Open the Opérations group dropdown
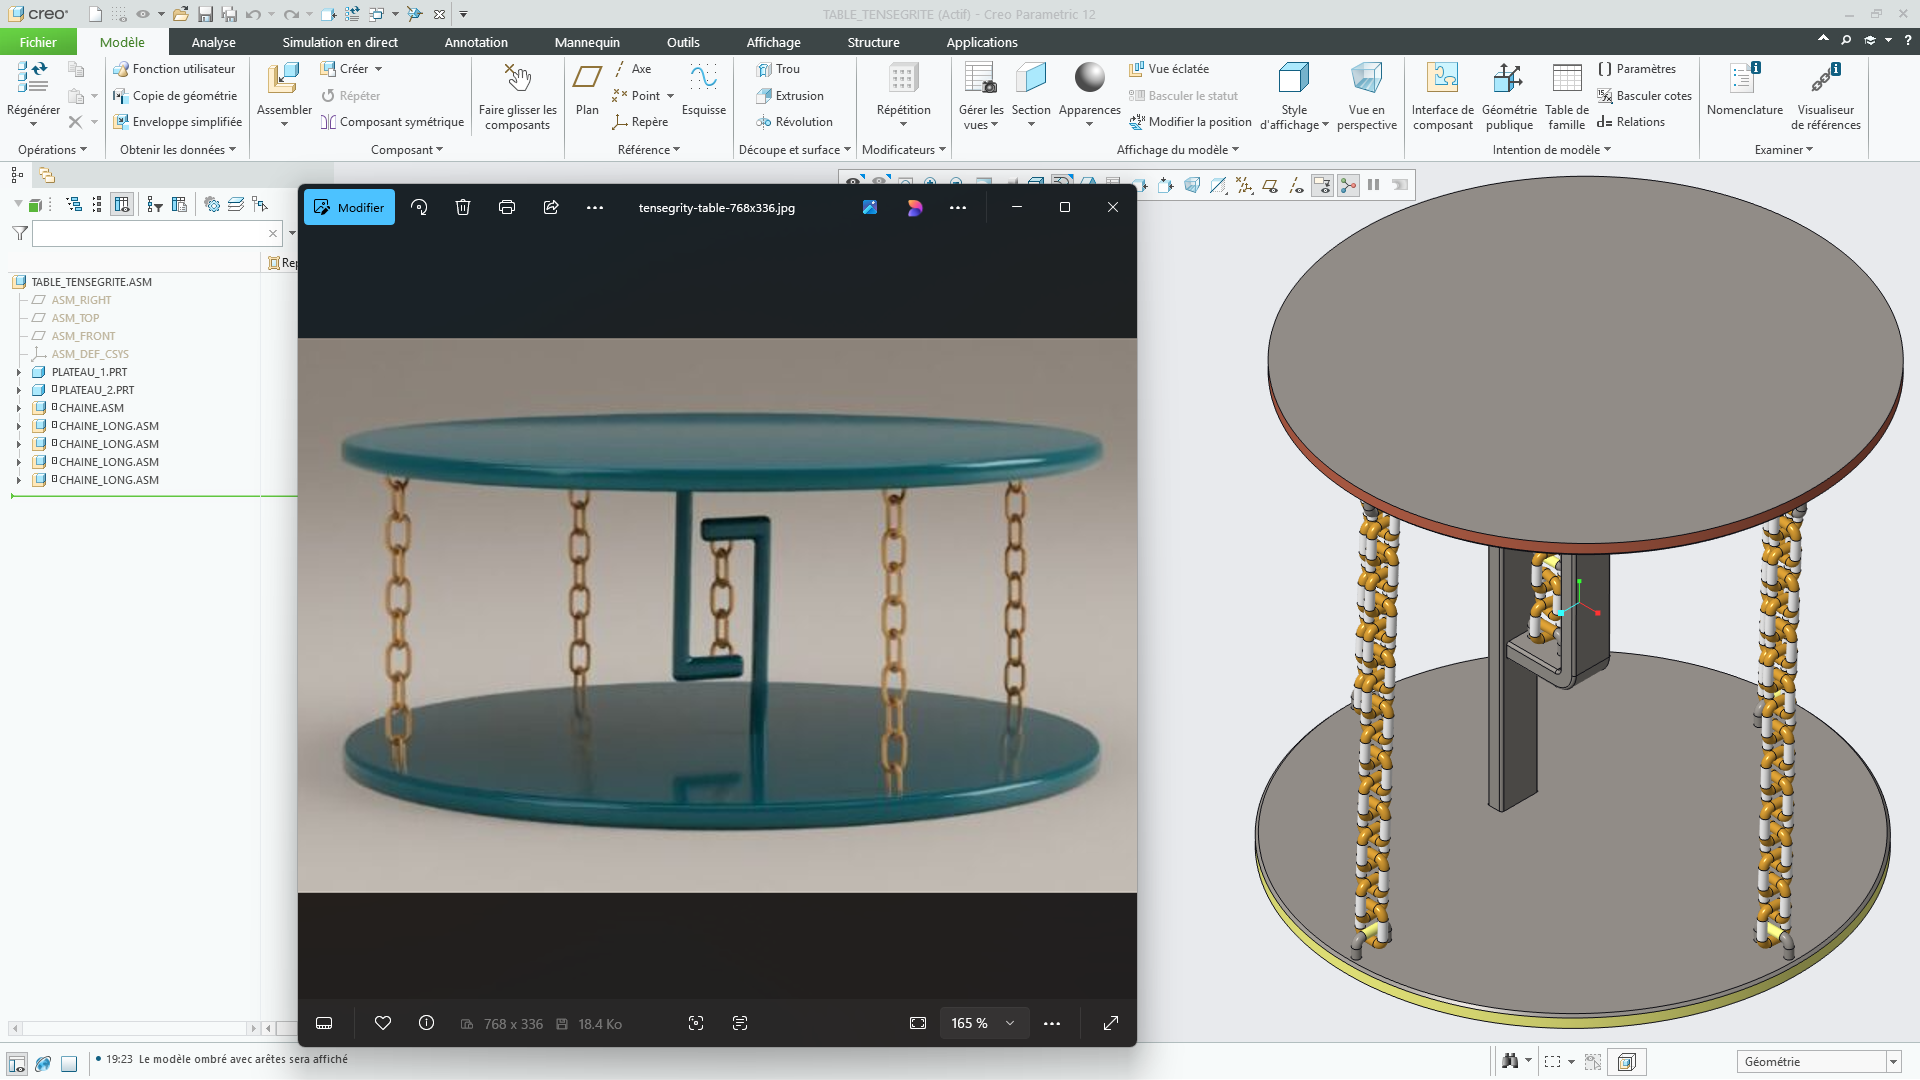This screenshot has height=1080, width=1920. click(x=52, y=150)
